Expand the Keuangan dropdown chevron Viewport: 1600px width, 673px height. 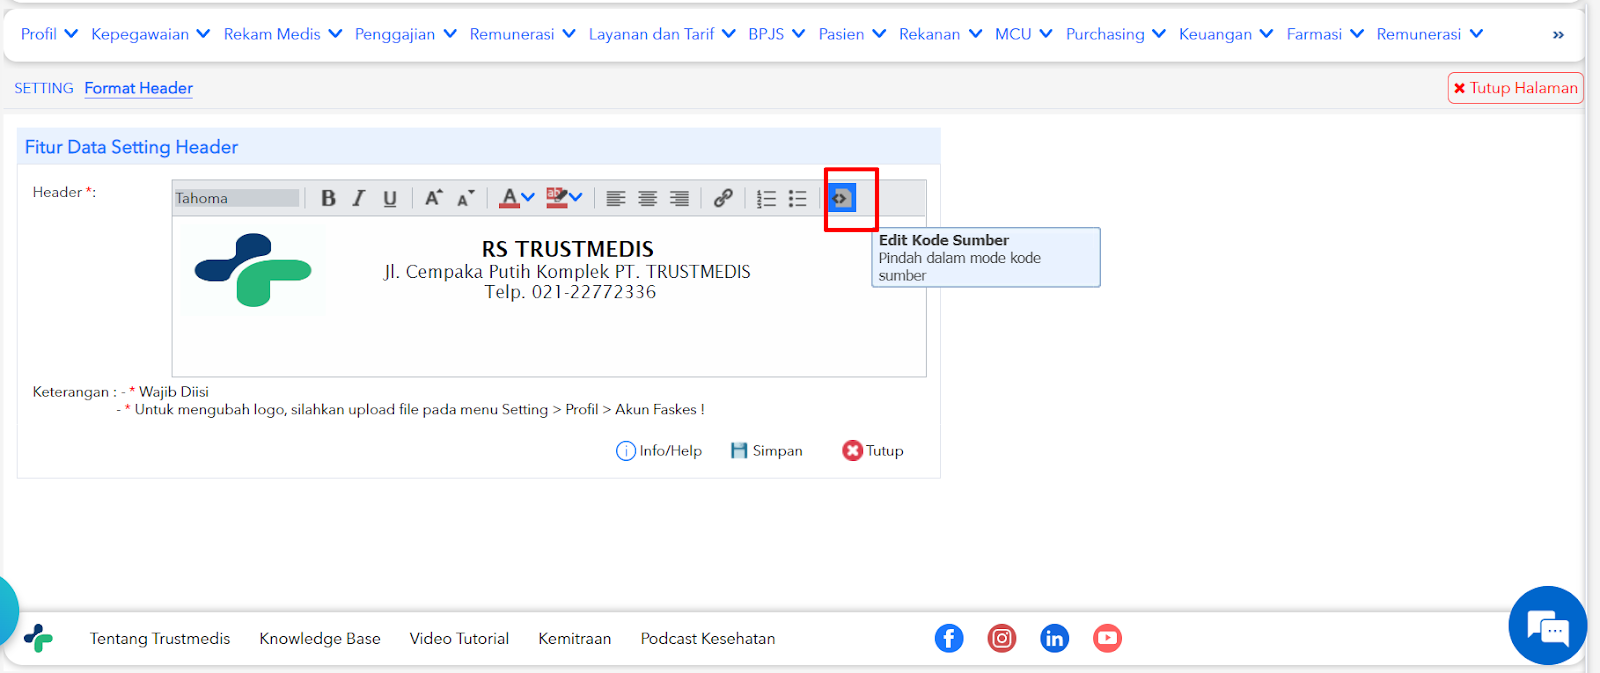click(x=1266, y=34)
